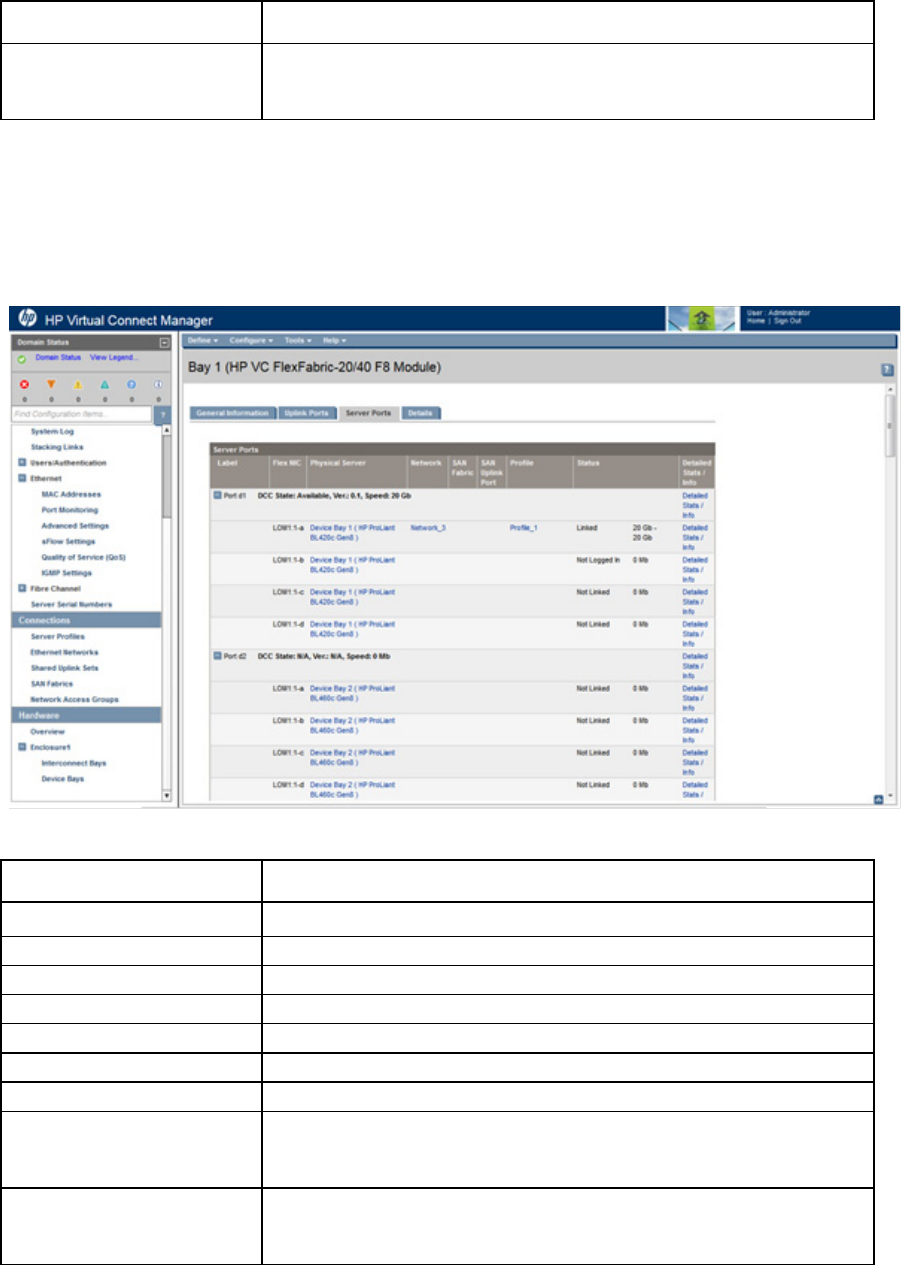Switch to the General Information tab
The width and height of the screenshot is (902, 1265).
231,412
